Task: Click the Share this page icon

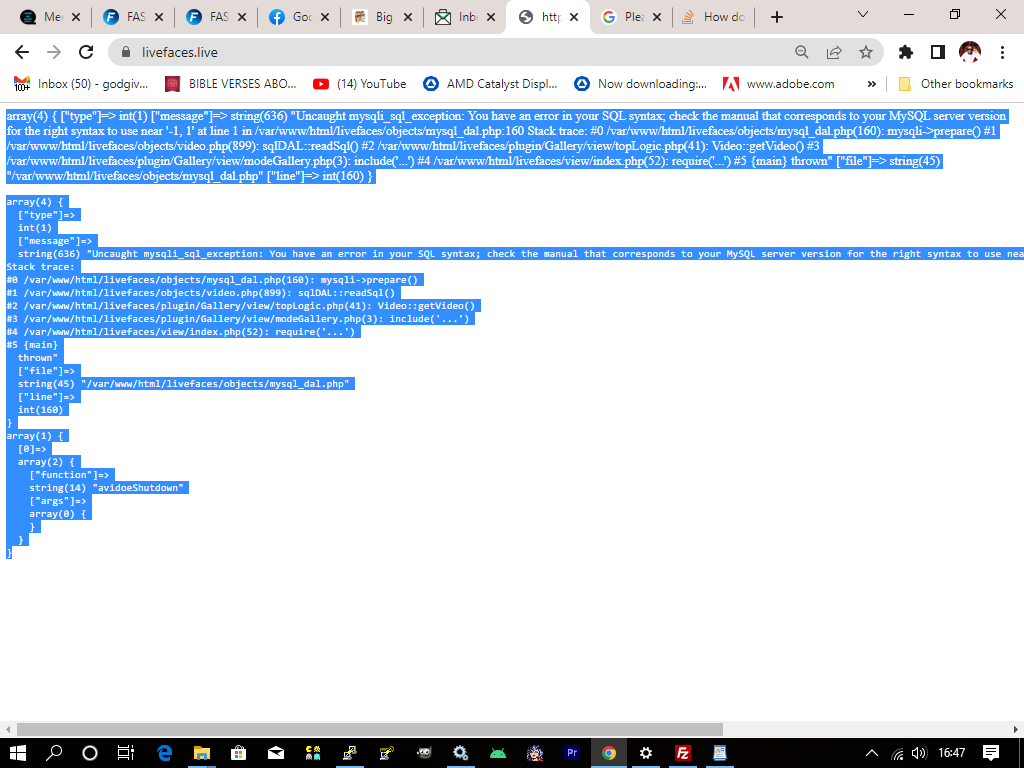Action: (x=833, y=52)
